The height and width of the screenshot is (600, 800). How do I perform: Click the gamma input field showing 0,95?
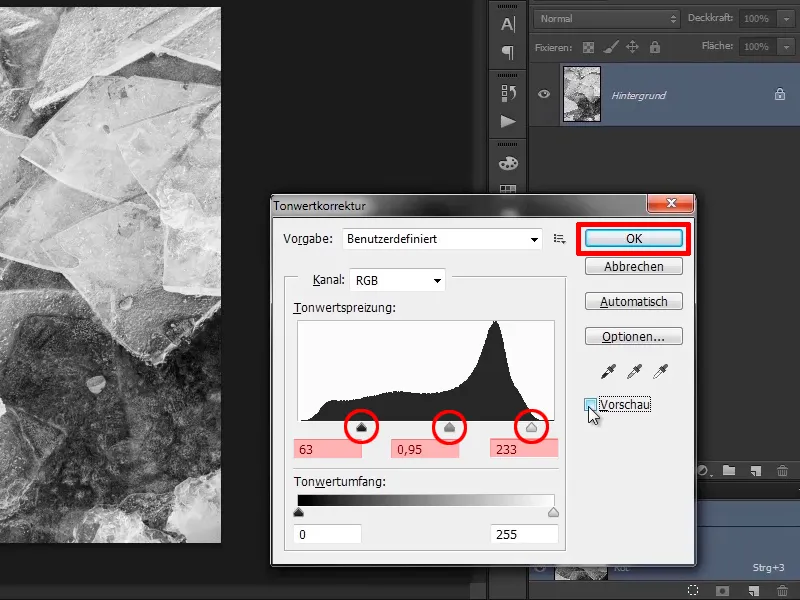[x=425, y=449]
